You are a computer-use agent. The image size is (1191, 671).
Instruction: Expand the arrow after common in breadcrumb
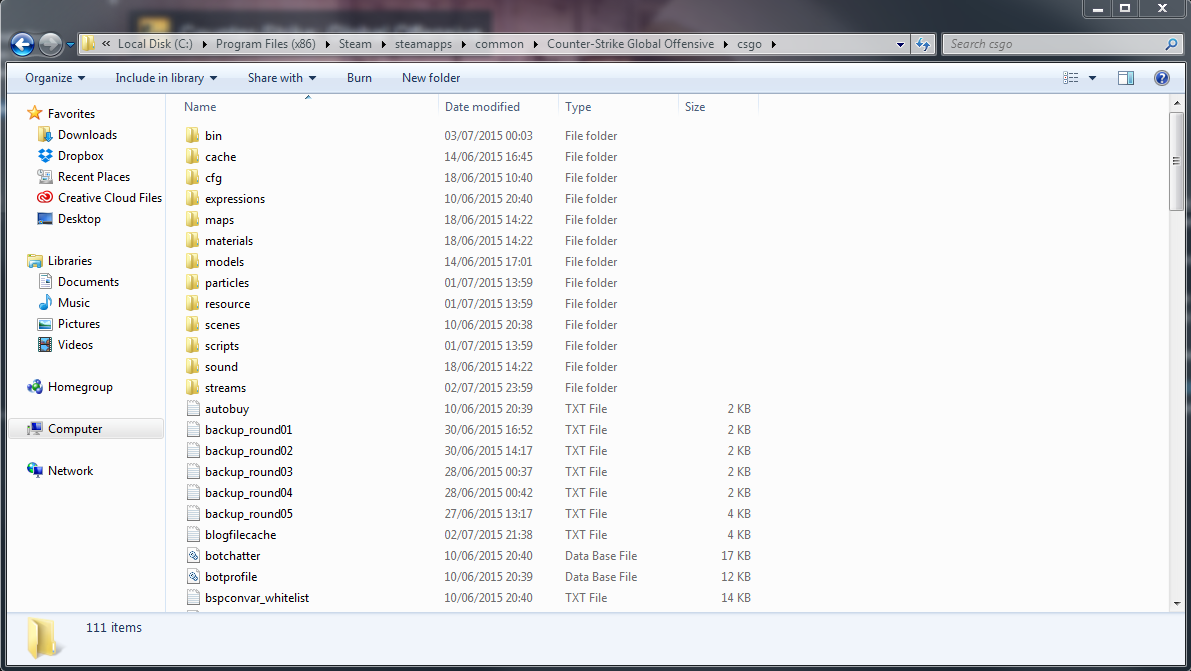(535, 44)
